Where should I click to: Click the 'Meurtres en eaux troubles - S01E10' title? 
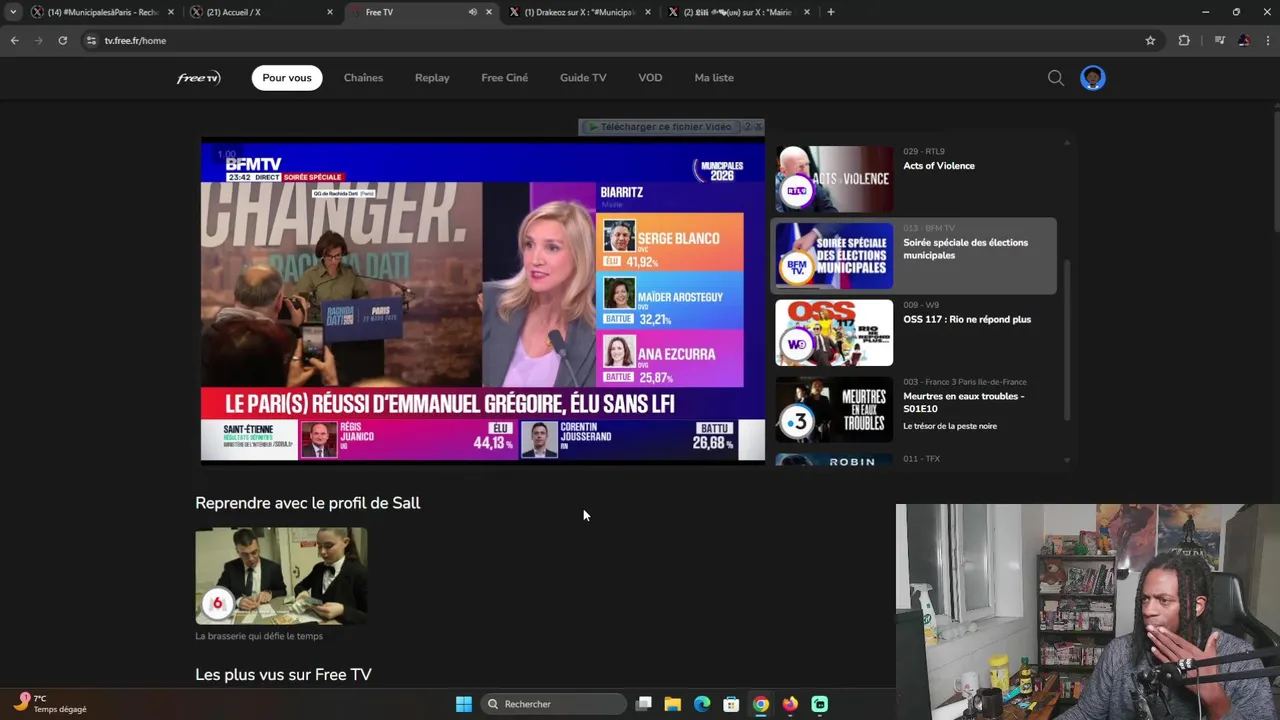(964, 402)
